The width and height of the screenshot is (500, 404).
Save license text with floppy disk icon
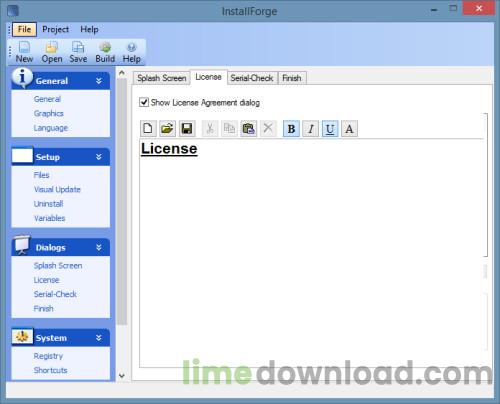187,128
